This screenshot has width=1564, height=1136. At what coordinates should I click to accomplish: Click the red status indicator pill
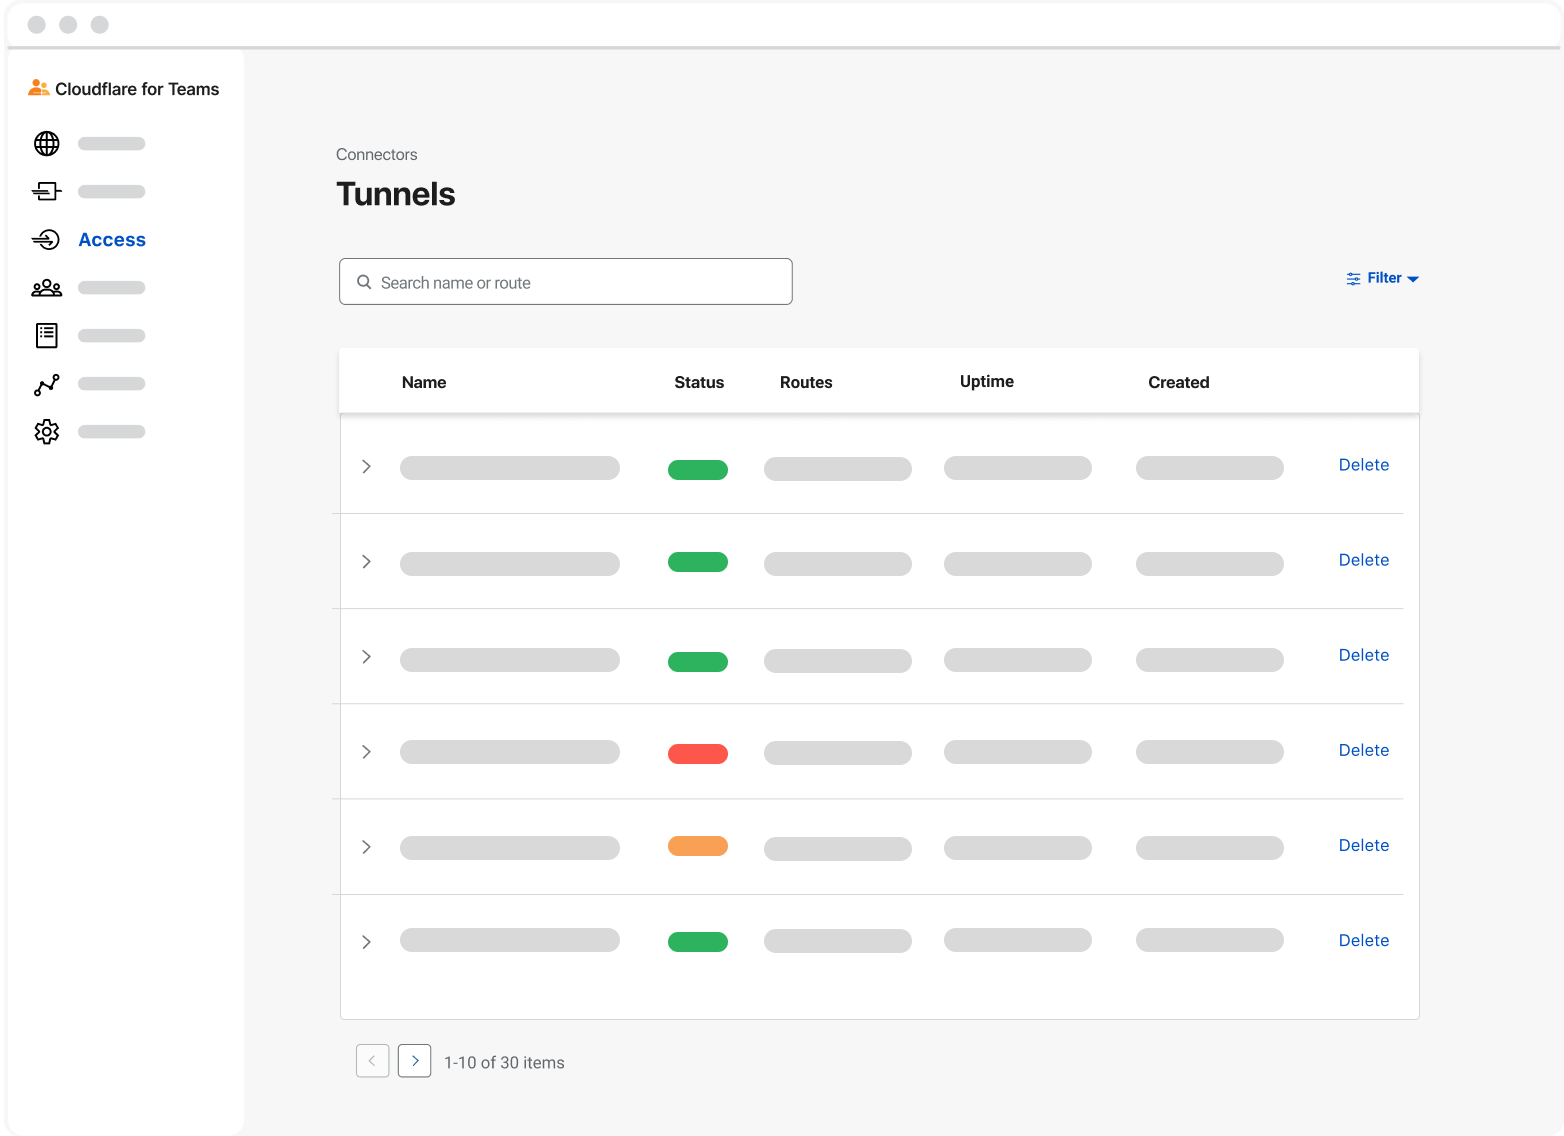pyautogui.click(x=698, y=754)
